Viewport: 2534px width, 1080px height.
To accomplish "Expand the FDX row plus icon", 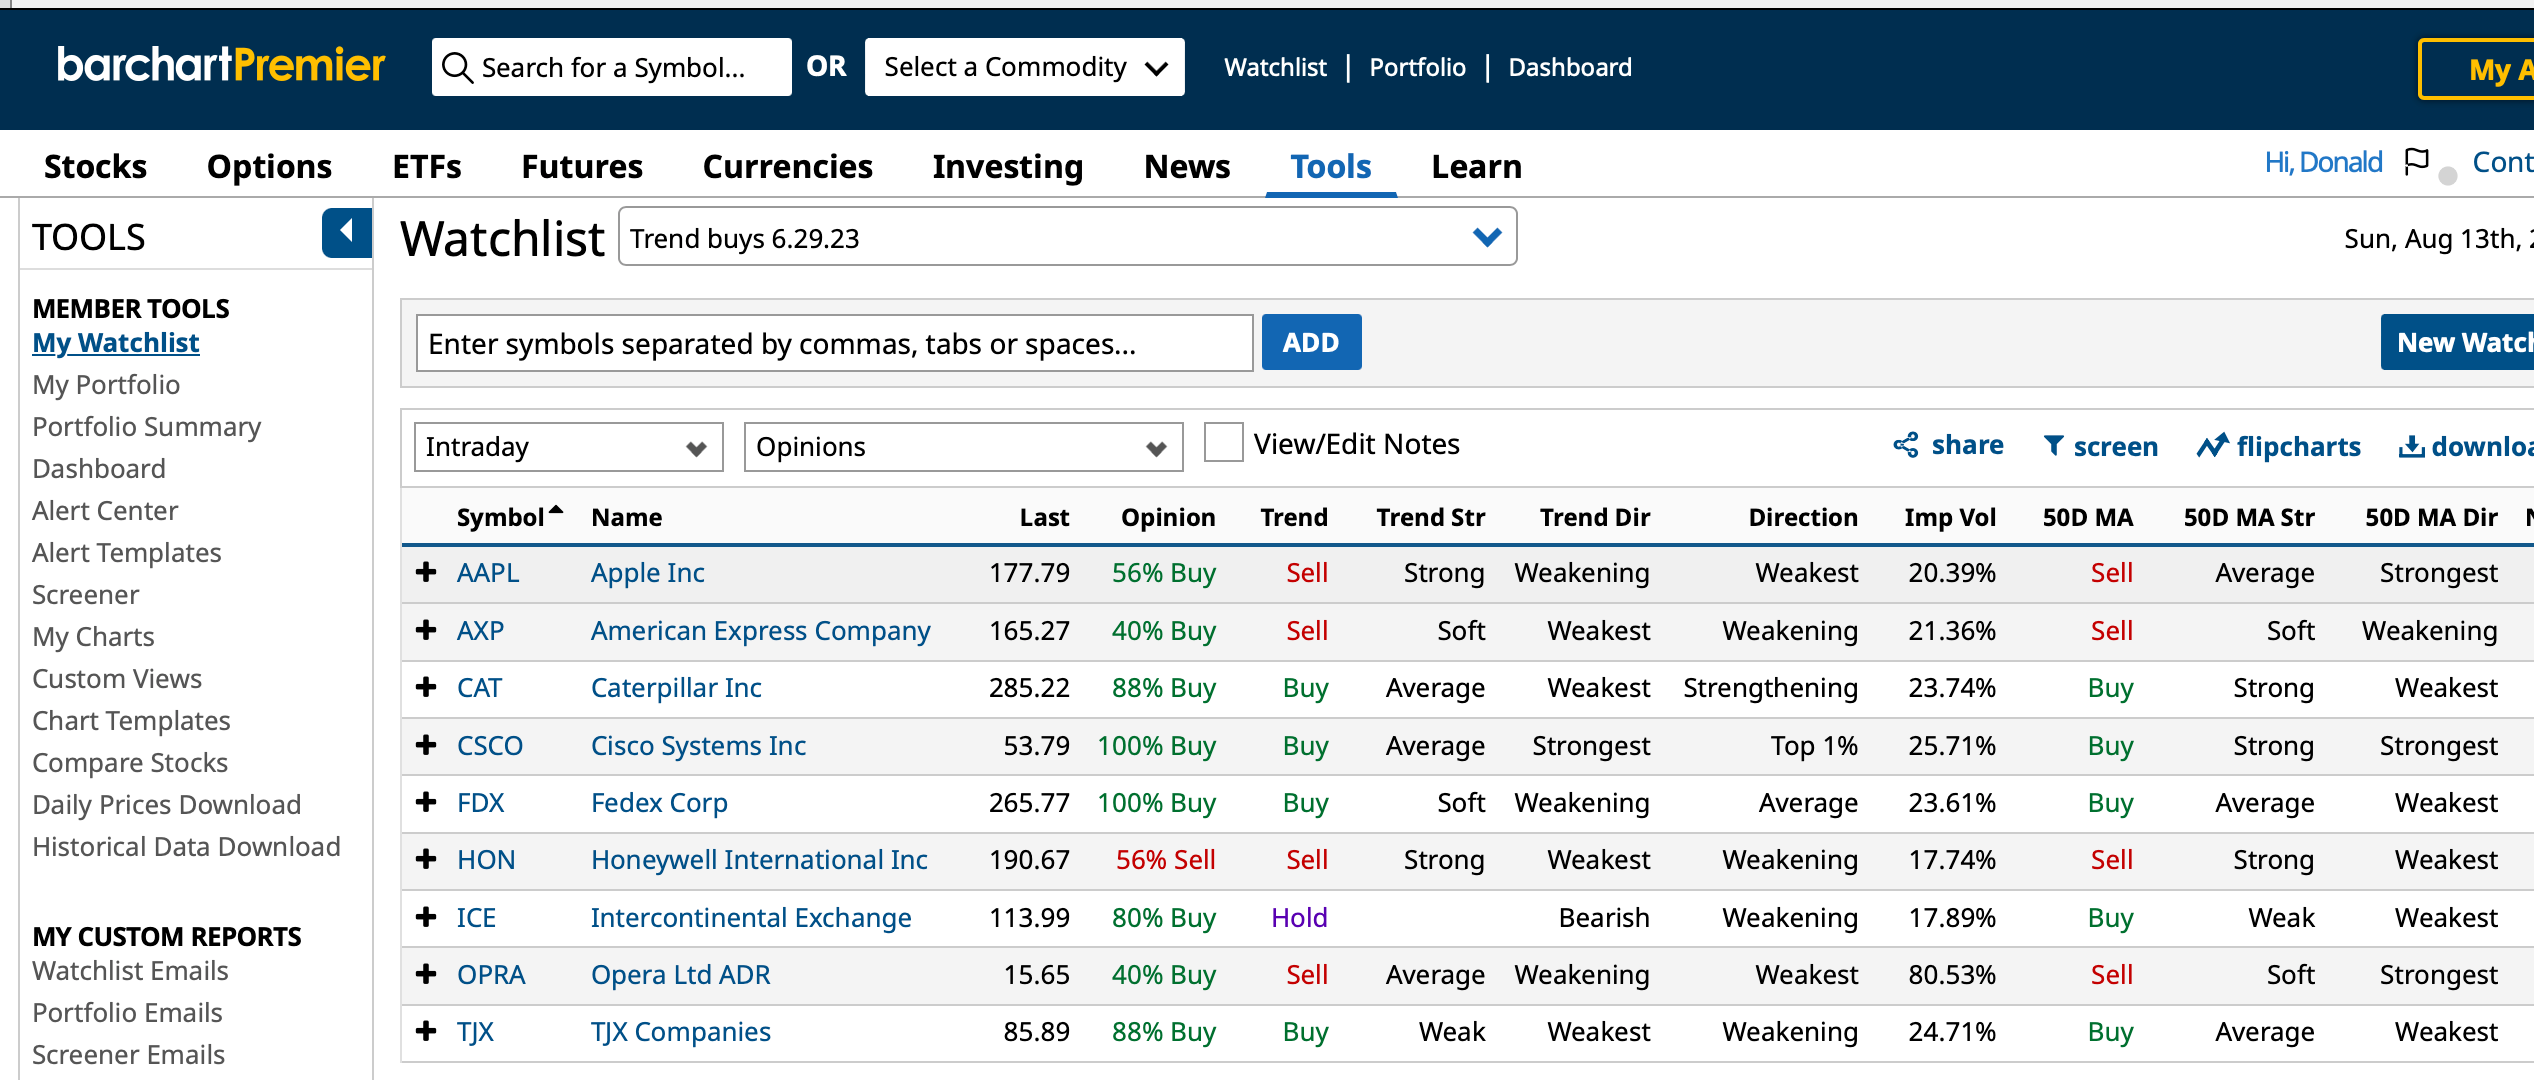I will 427,802.
